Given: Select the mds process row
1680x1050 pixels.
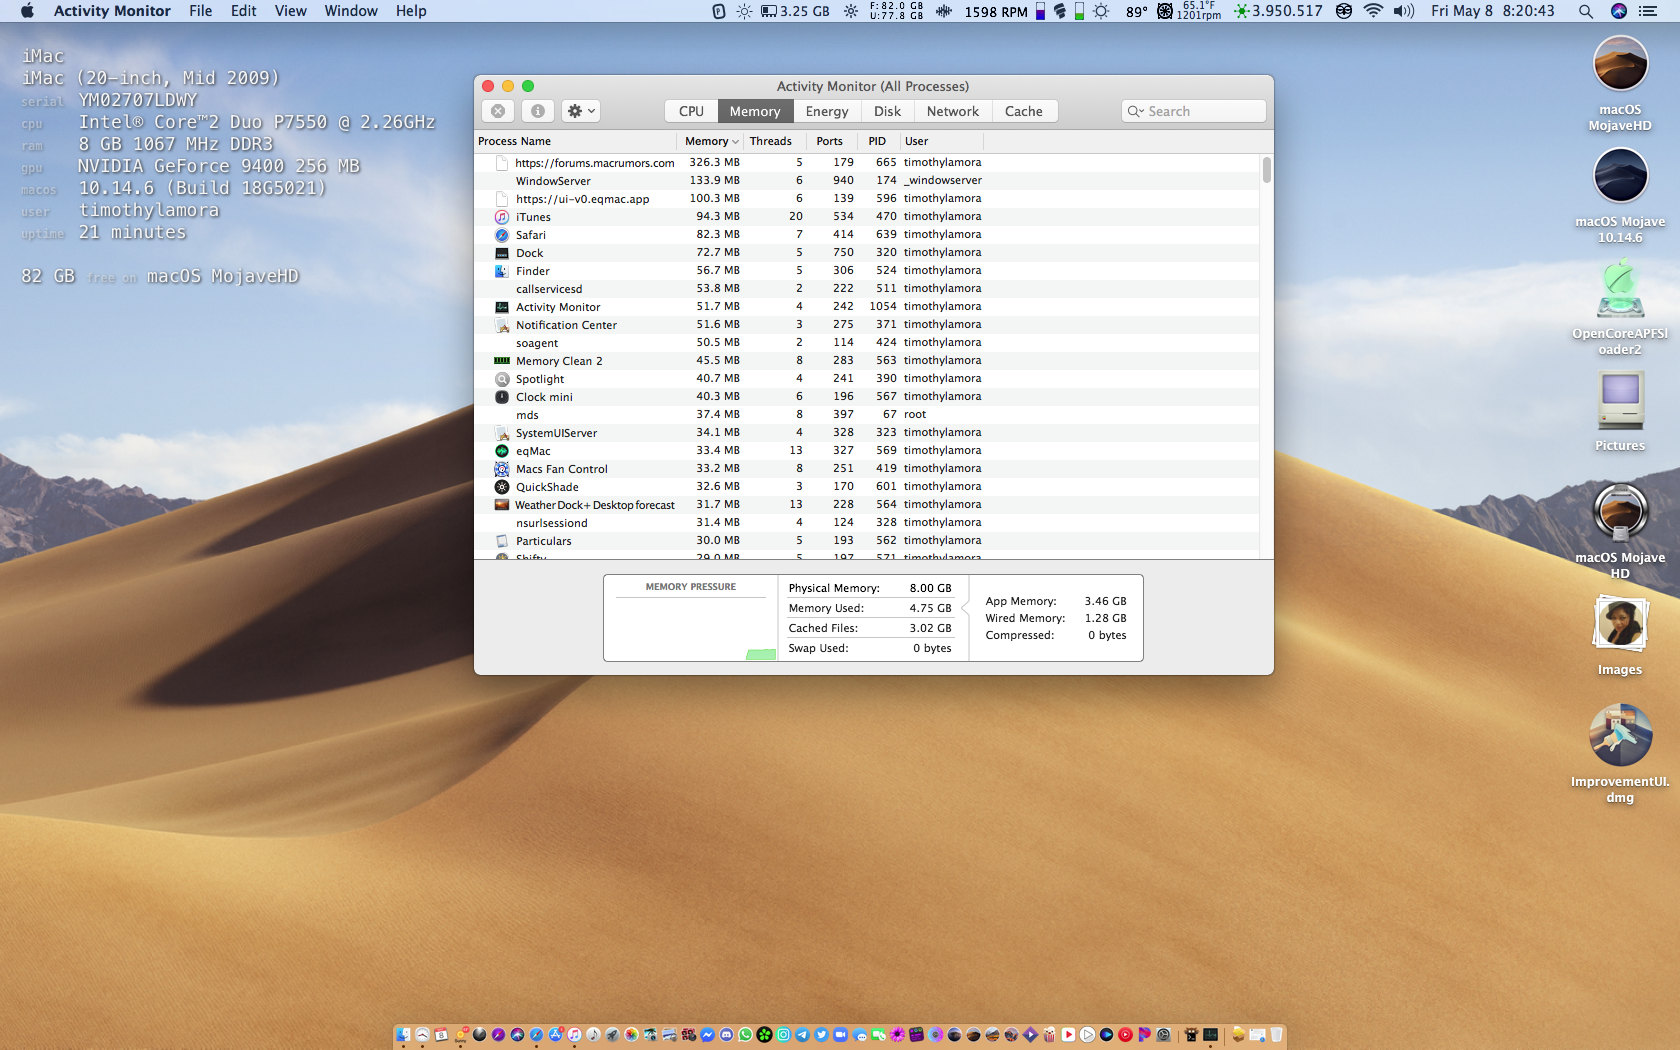Looking at the screenshot, I should [867, 415].
